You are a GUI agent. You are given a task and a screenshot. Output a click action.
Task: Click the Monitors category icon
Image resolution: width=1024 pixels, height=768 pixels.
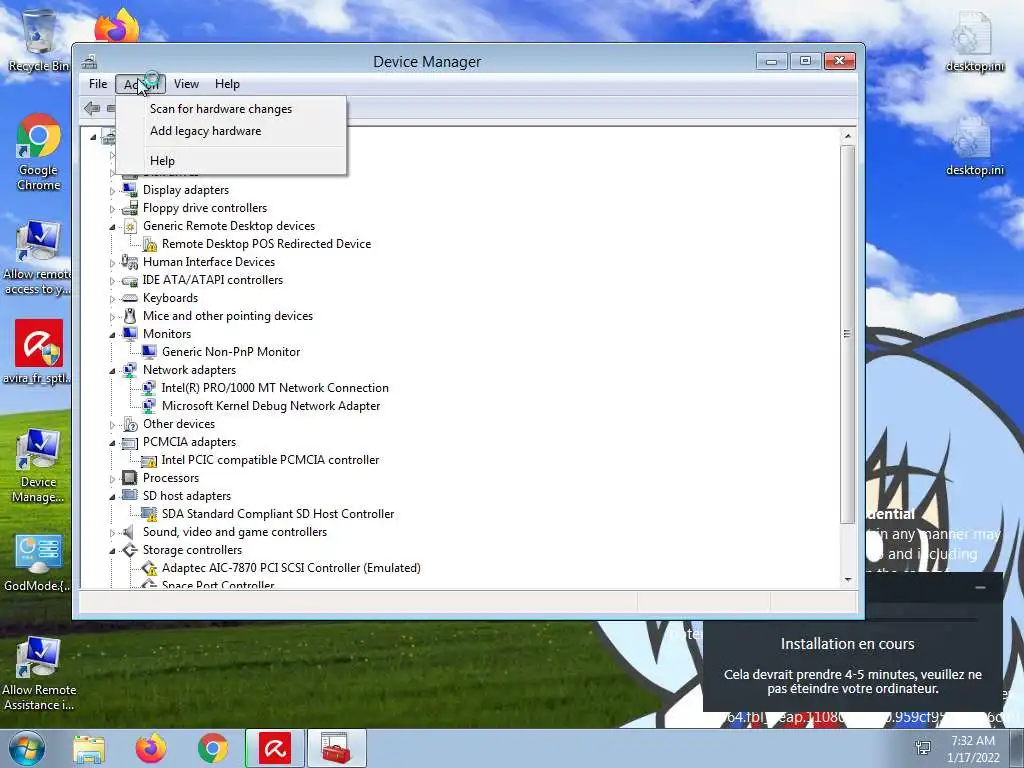point(130,334)
